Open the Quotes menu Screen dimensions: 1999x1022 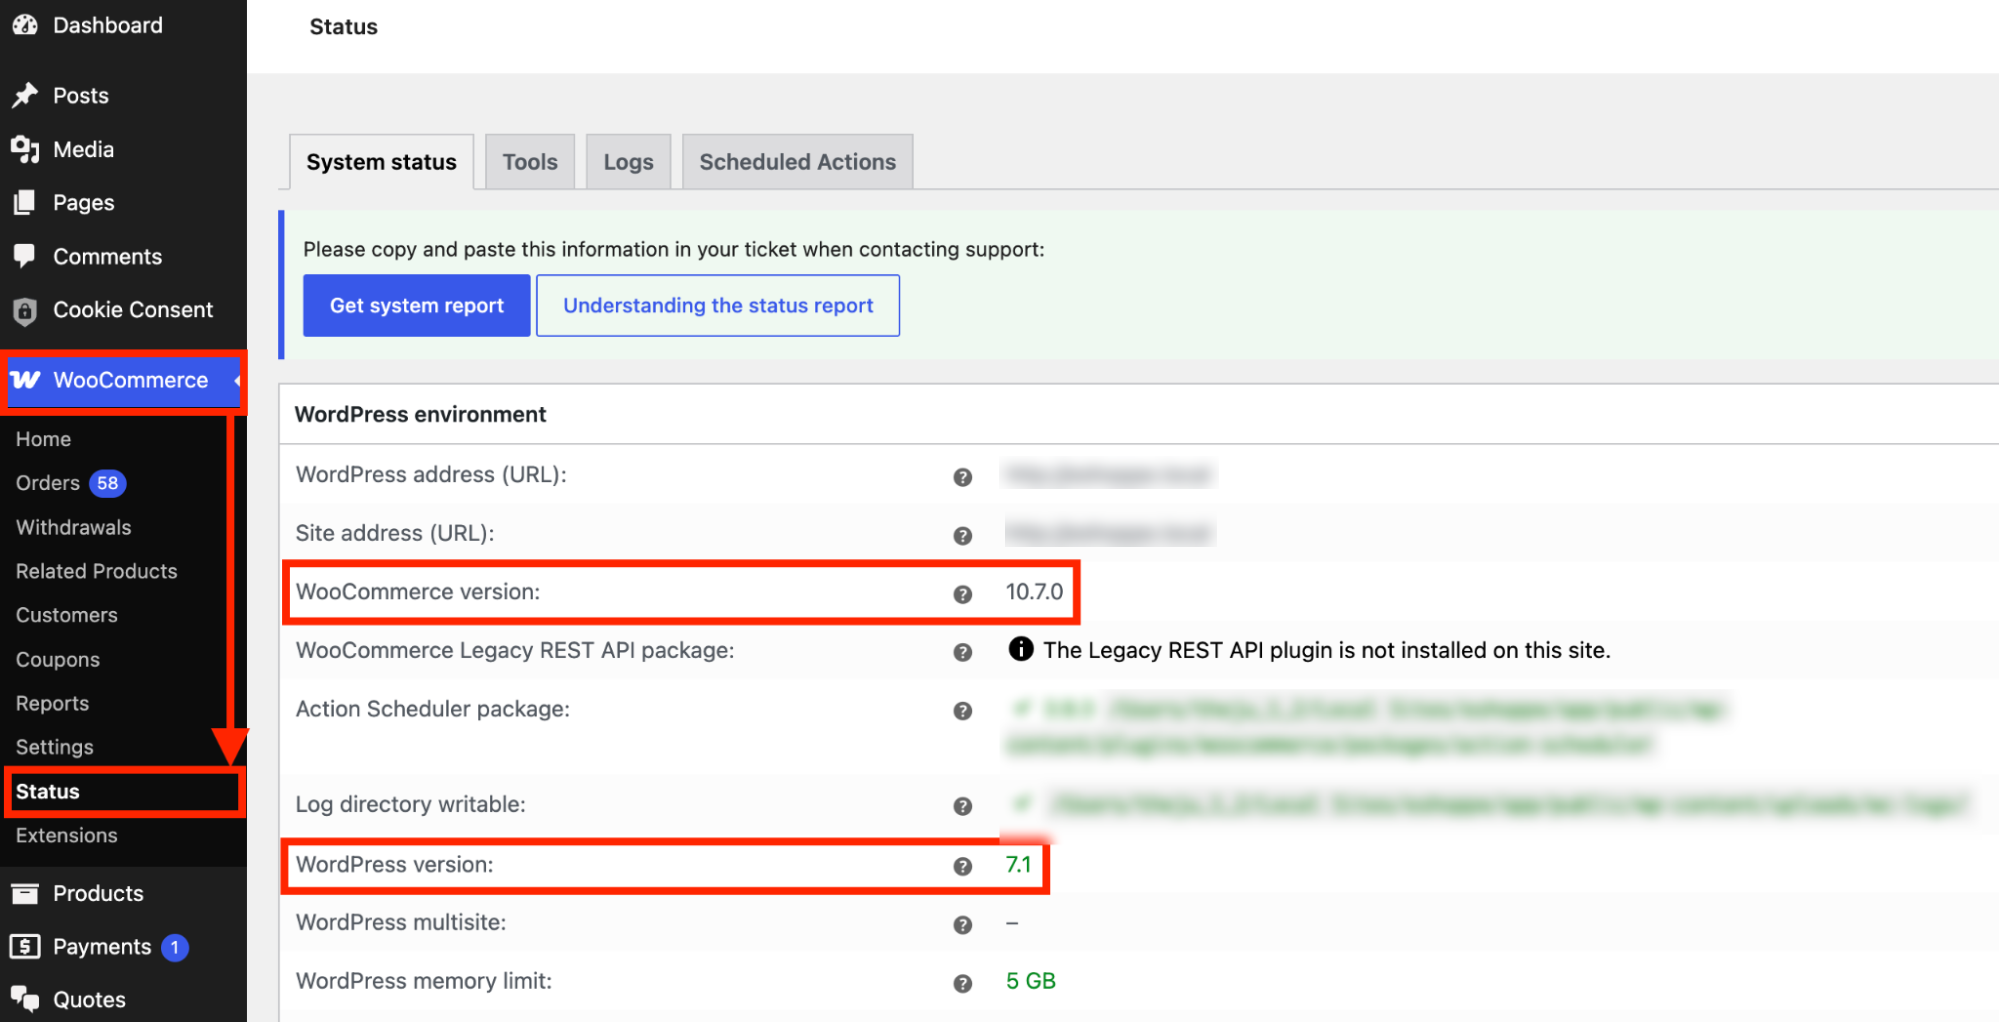pyautogui.click(x=89, y=999)
